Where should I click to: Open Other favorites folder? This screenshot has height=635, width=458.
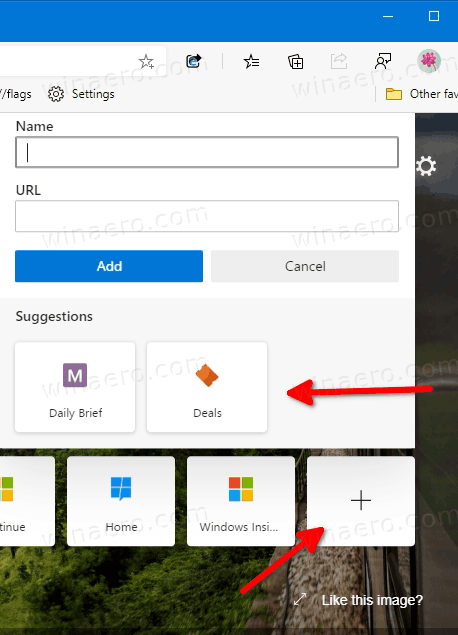422,94
